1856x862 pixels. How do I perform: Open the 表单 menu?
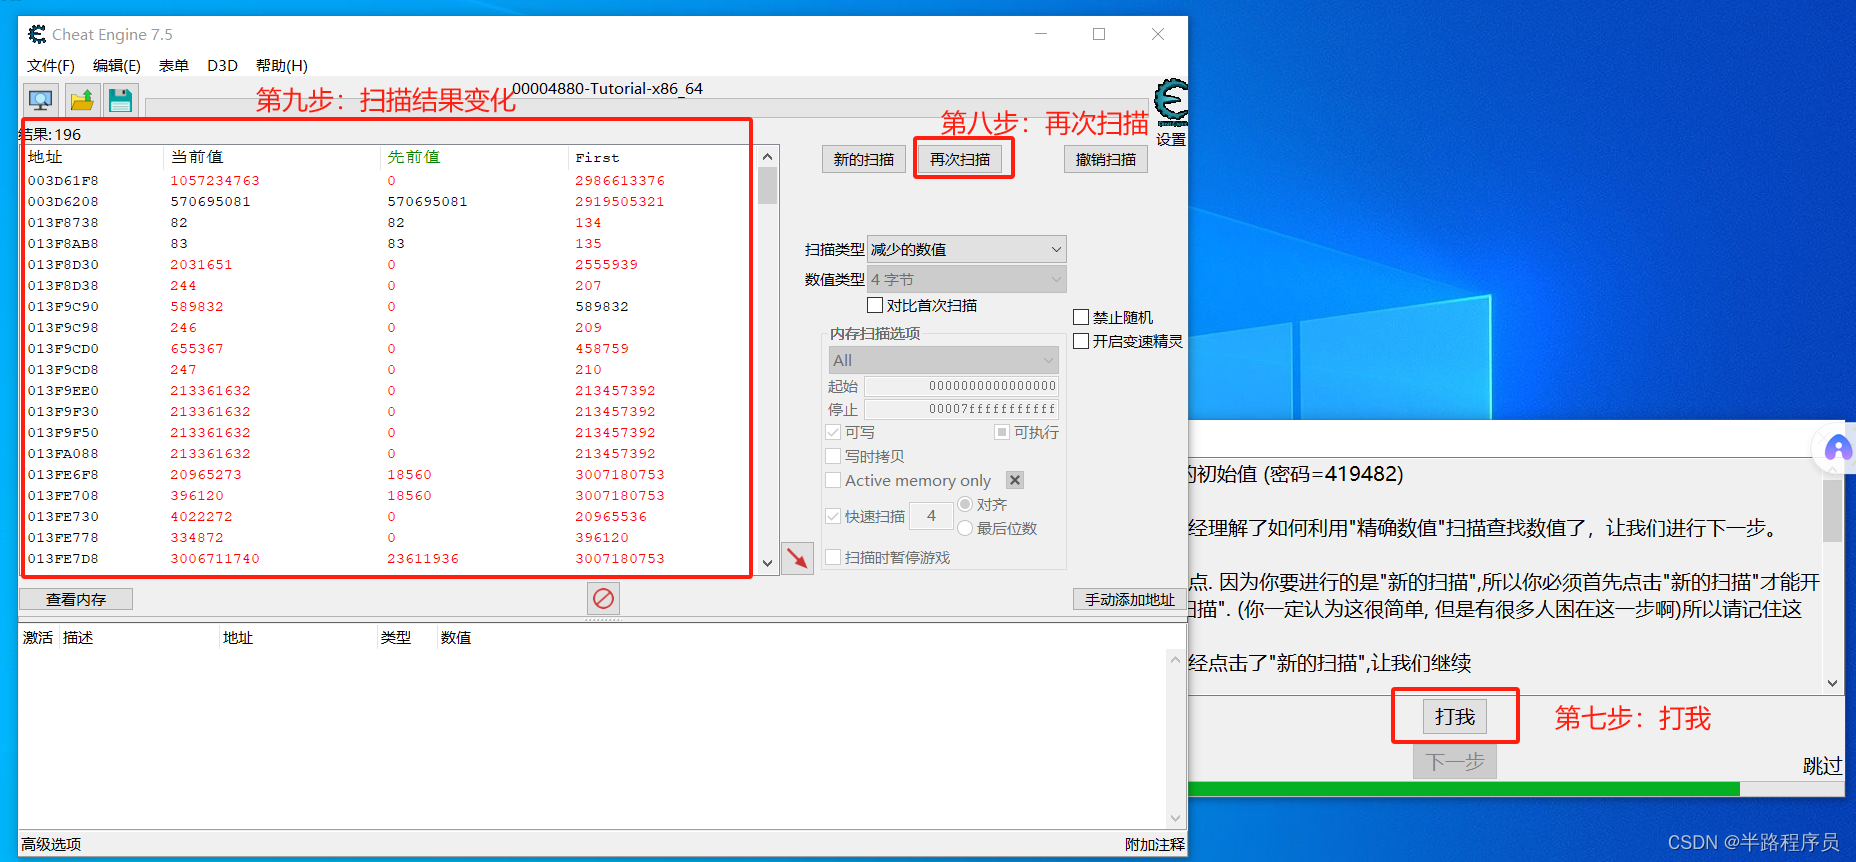click(174, 65)
